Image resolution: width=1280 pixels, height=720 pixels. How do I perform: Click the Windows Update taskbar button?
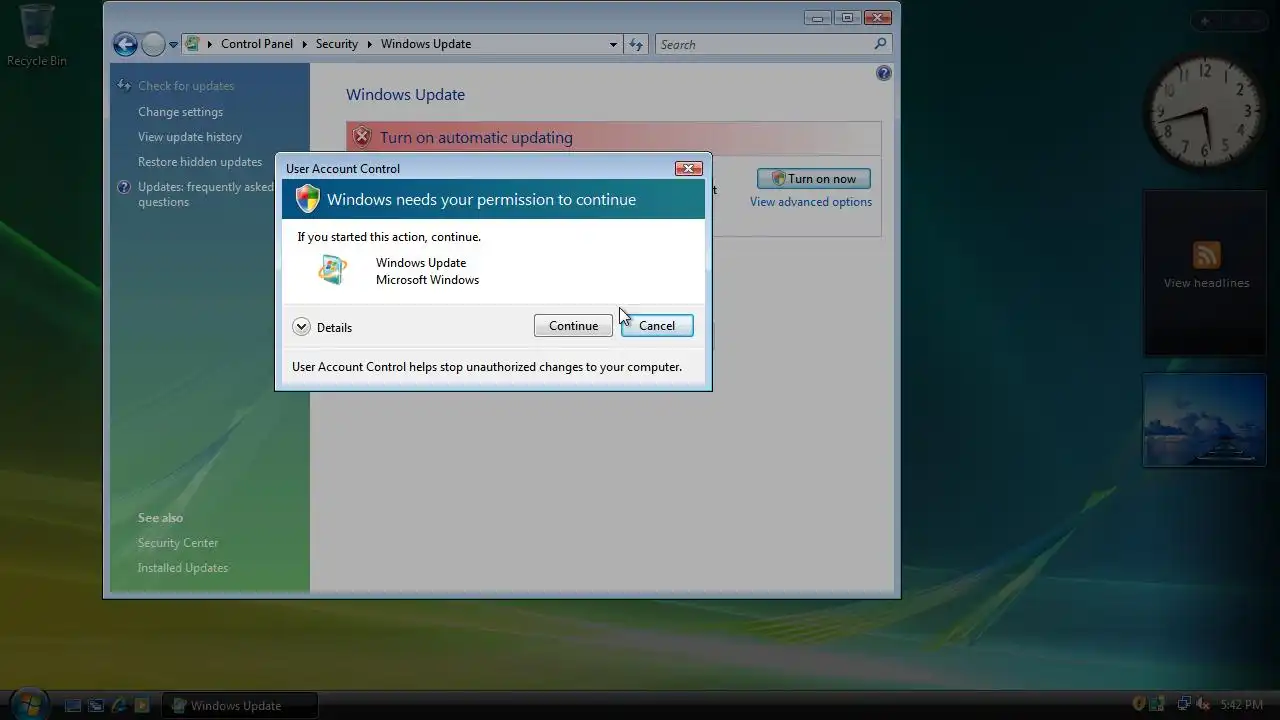point(240,705)
